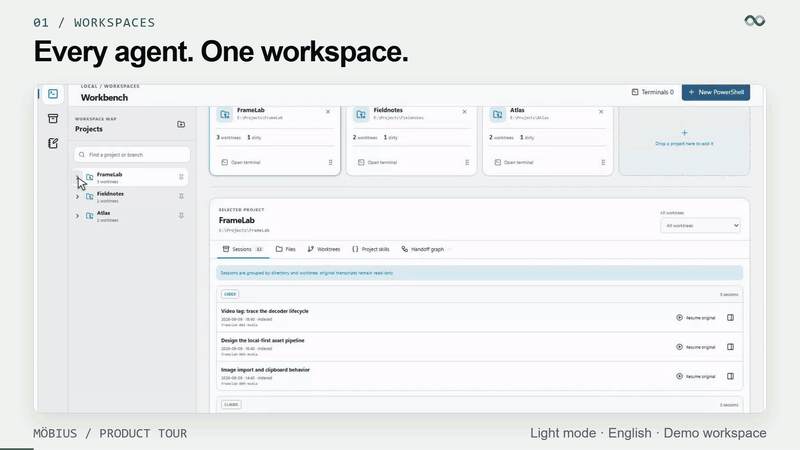Close the Fieldnotes project card
Screen dimensions: 800x450
tap(464, 112)
